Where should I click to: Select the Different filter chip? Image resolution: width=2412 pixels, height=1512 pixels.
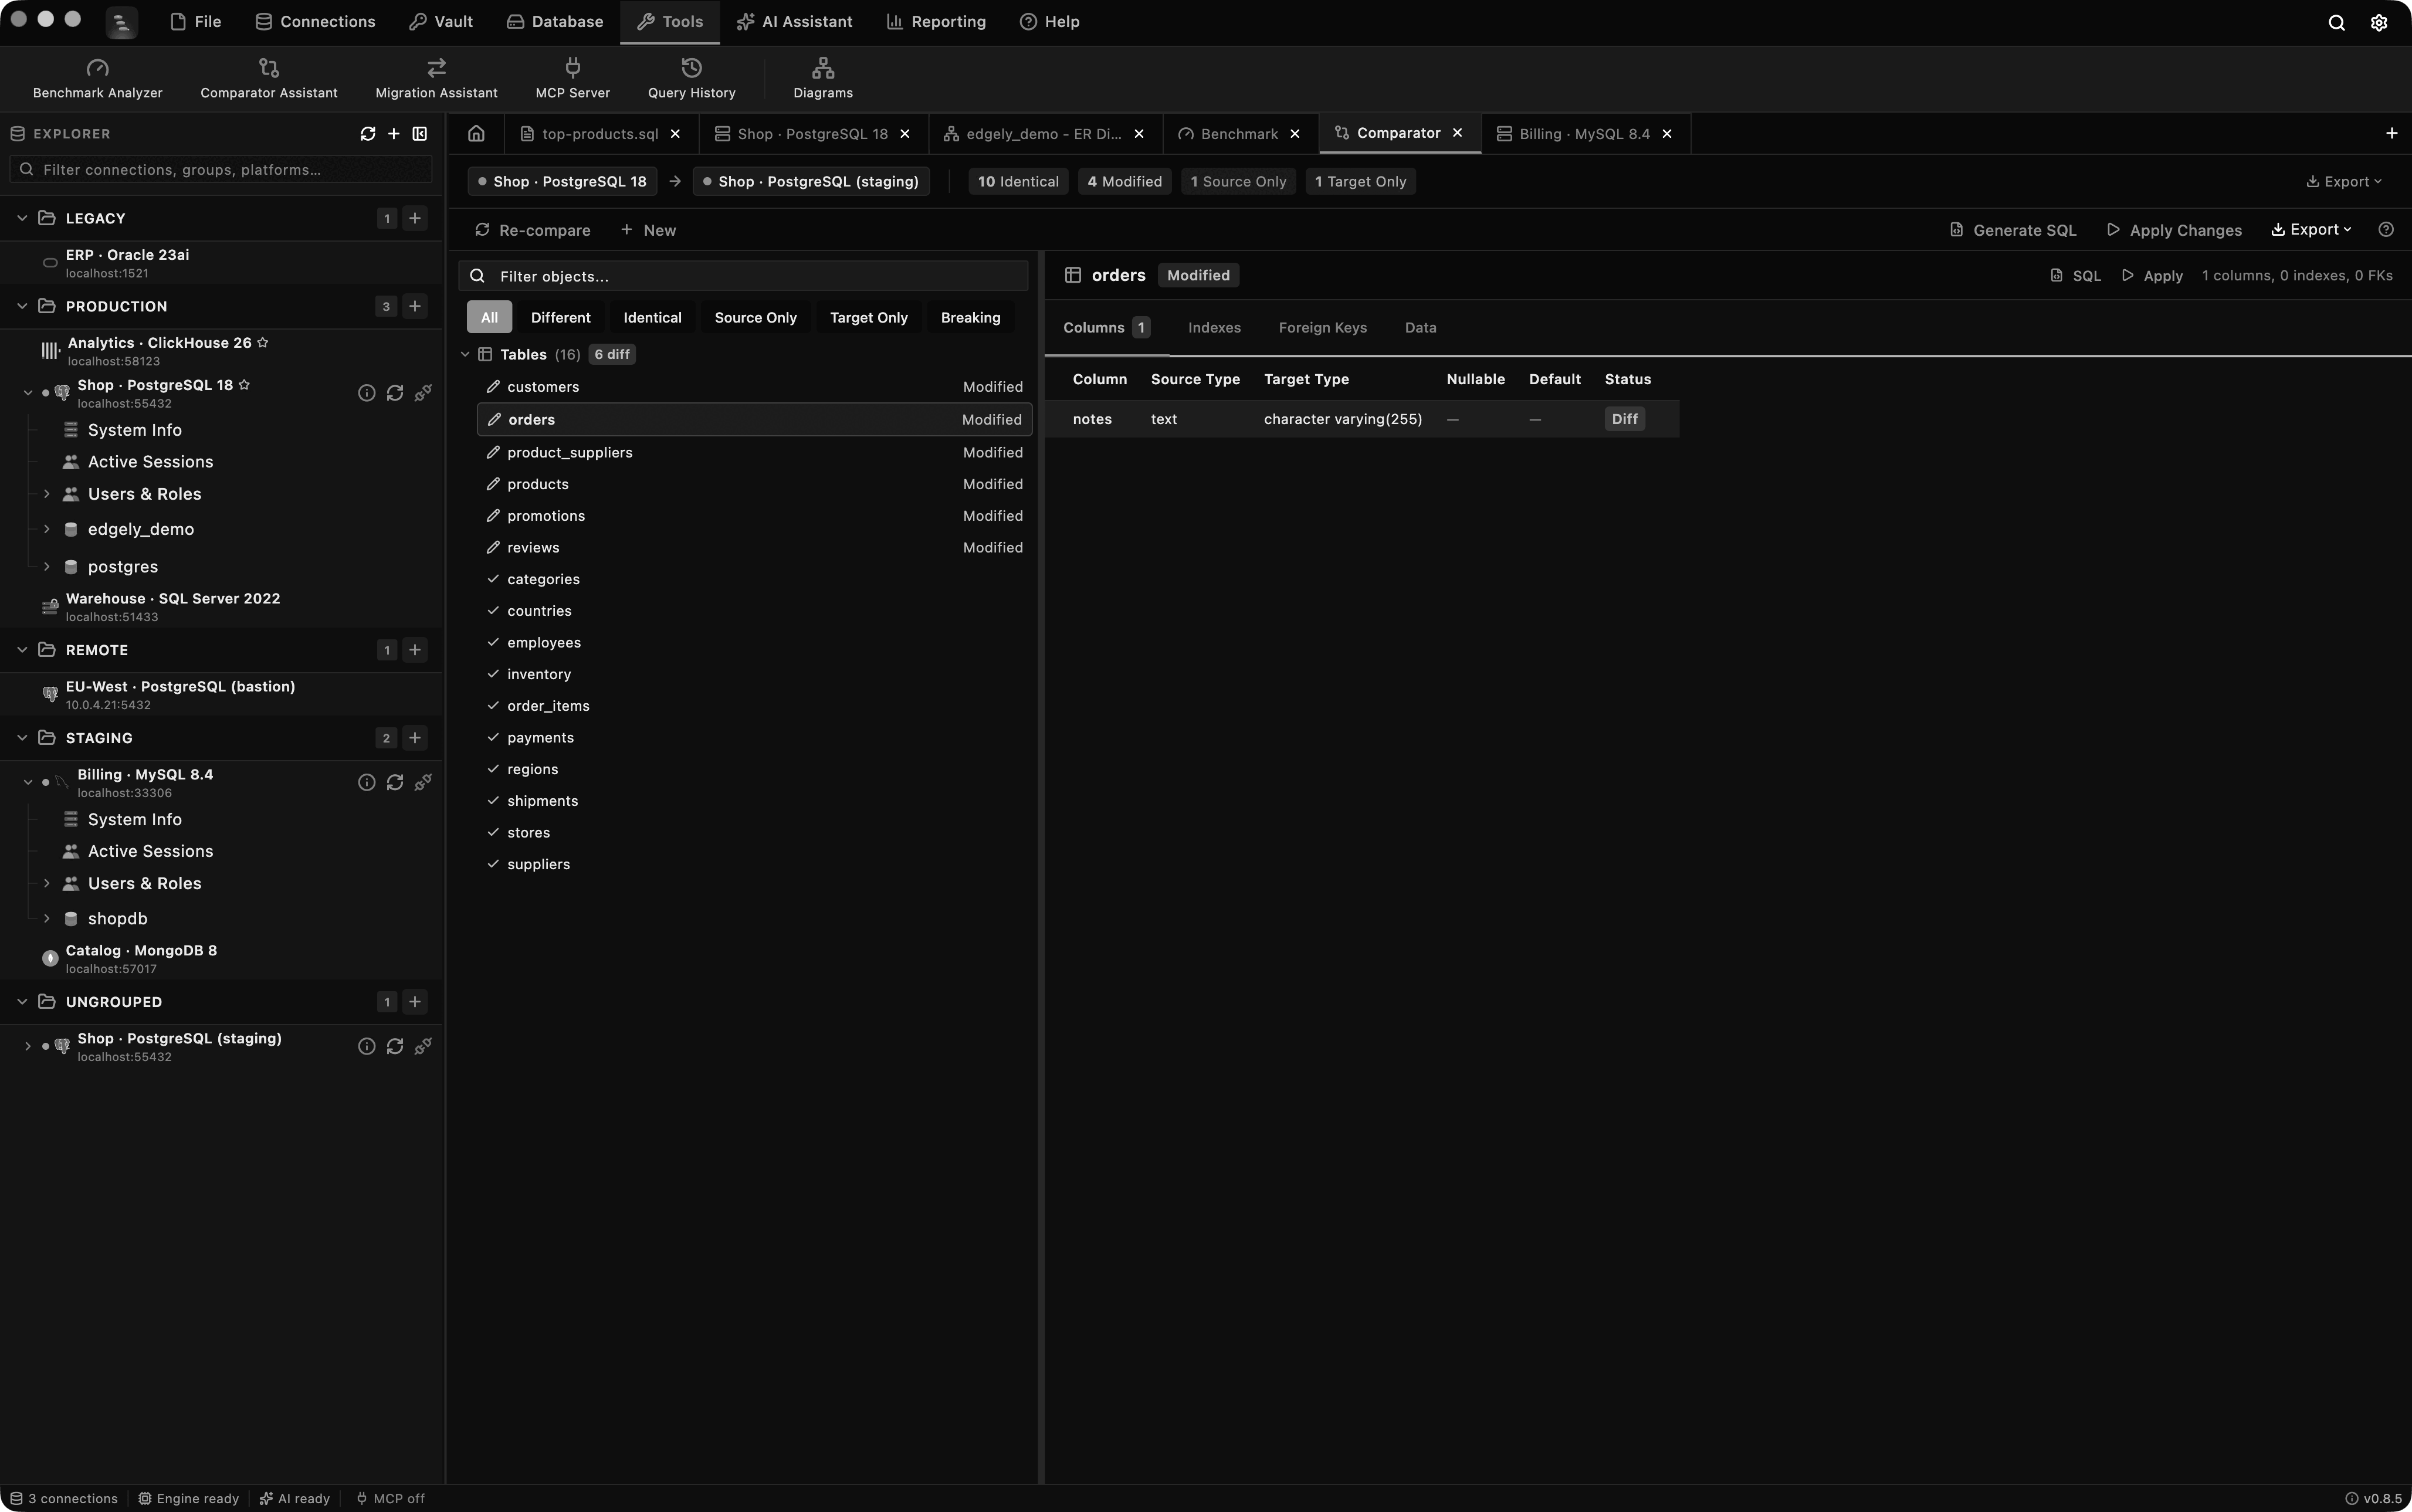(x=560, y=318)
